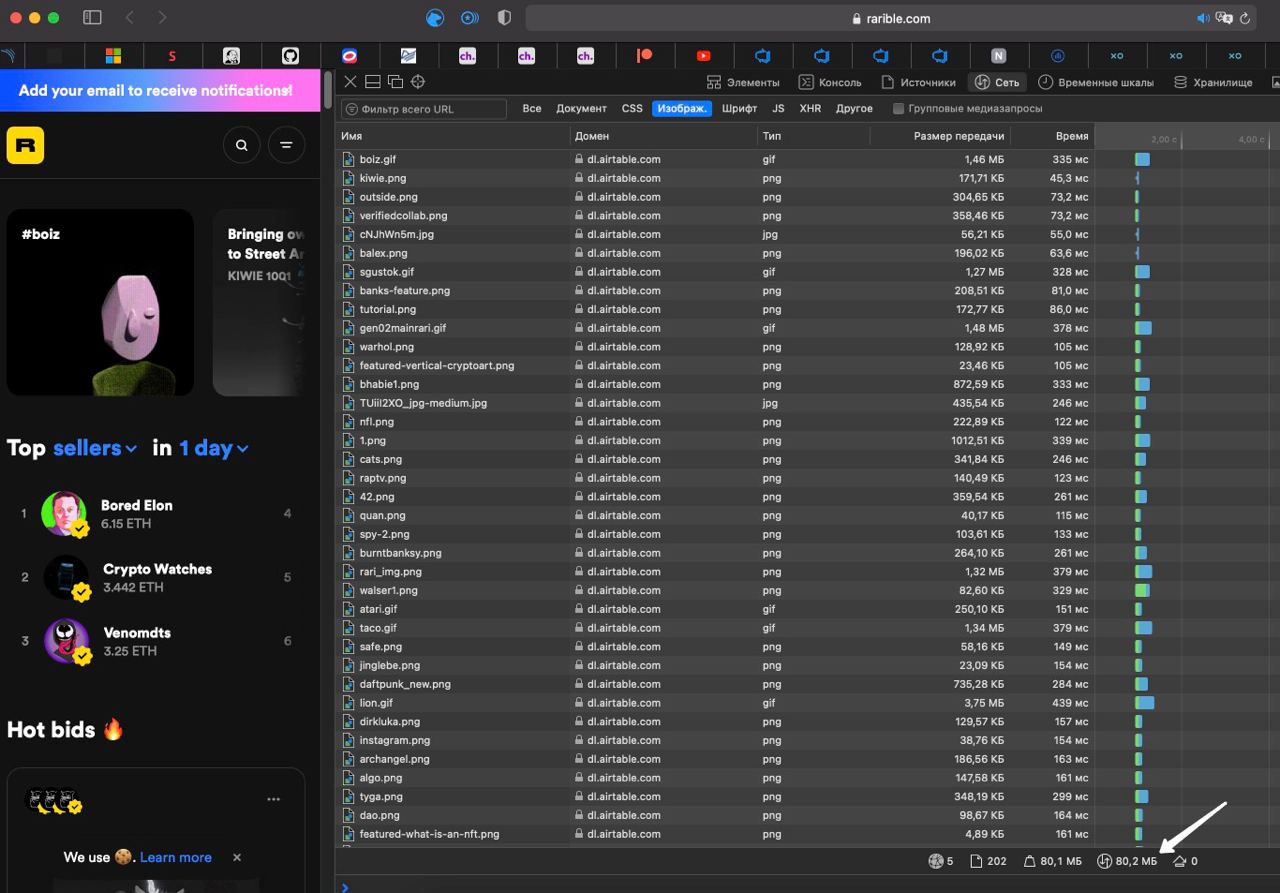The width and height of the screenshot is (1280, 893).
Task: Switch to the Microsoft logo browser tab
Action: tap(113, 56)
